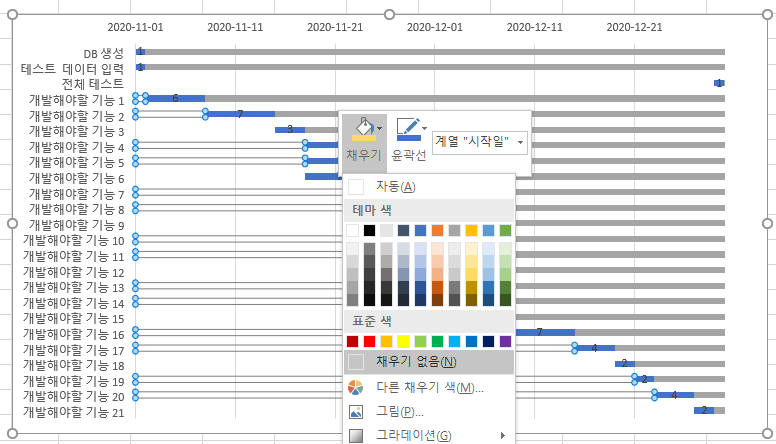Select the 개발해야할 기능 15 label
This screenshot has width=776, height=444.
click(x=73, y=318)
